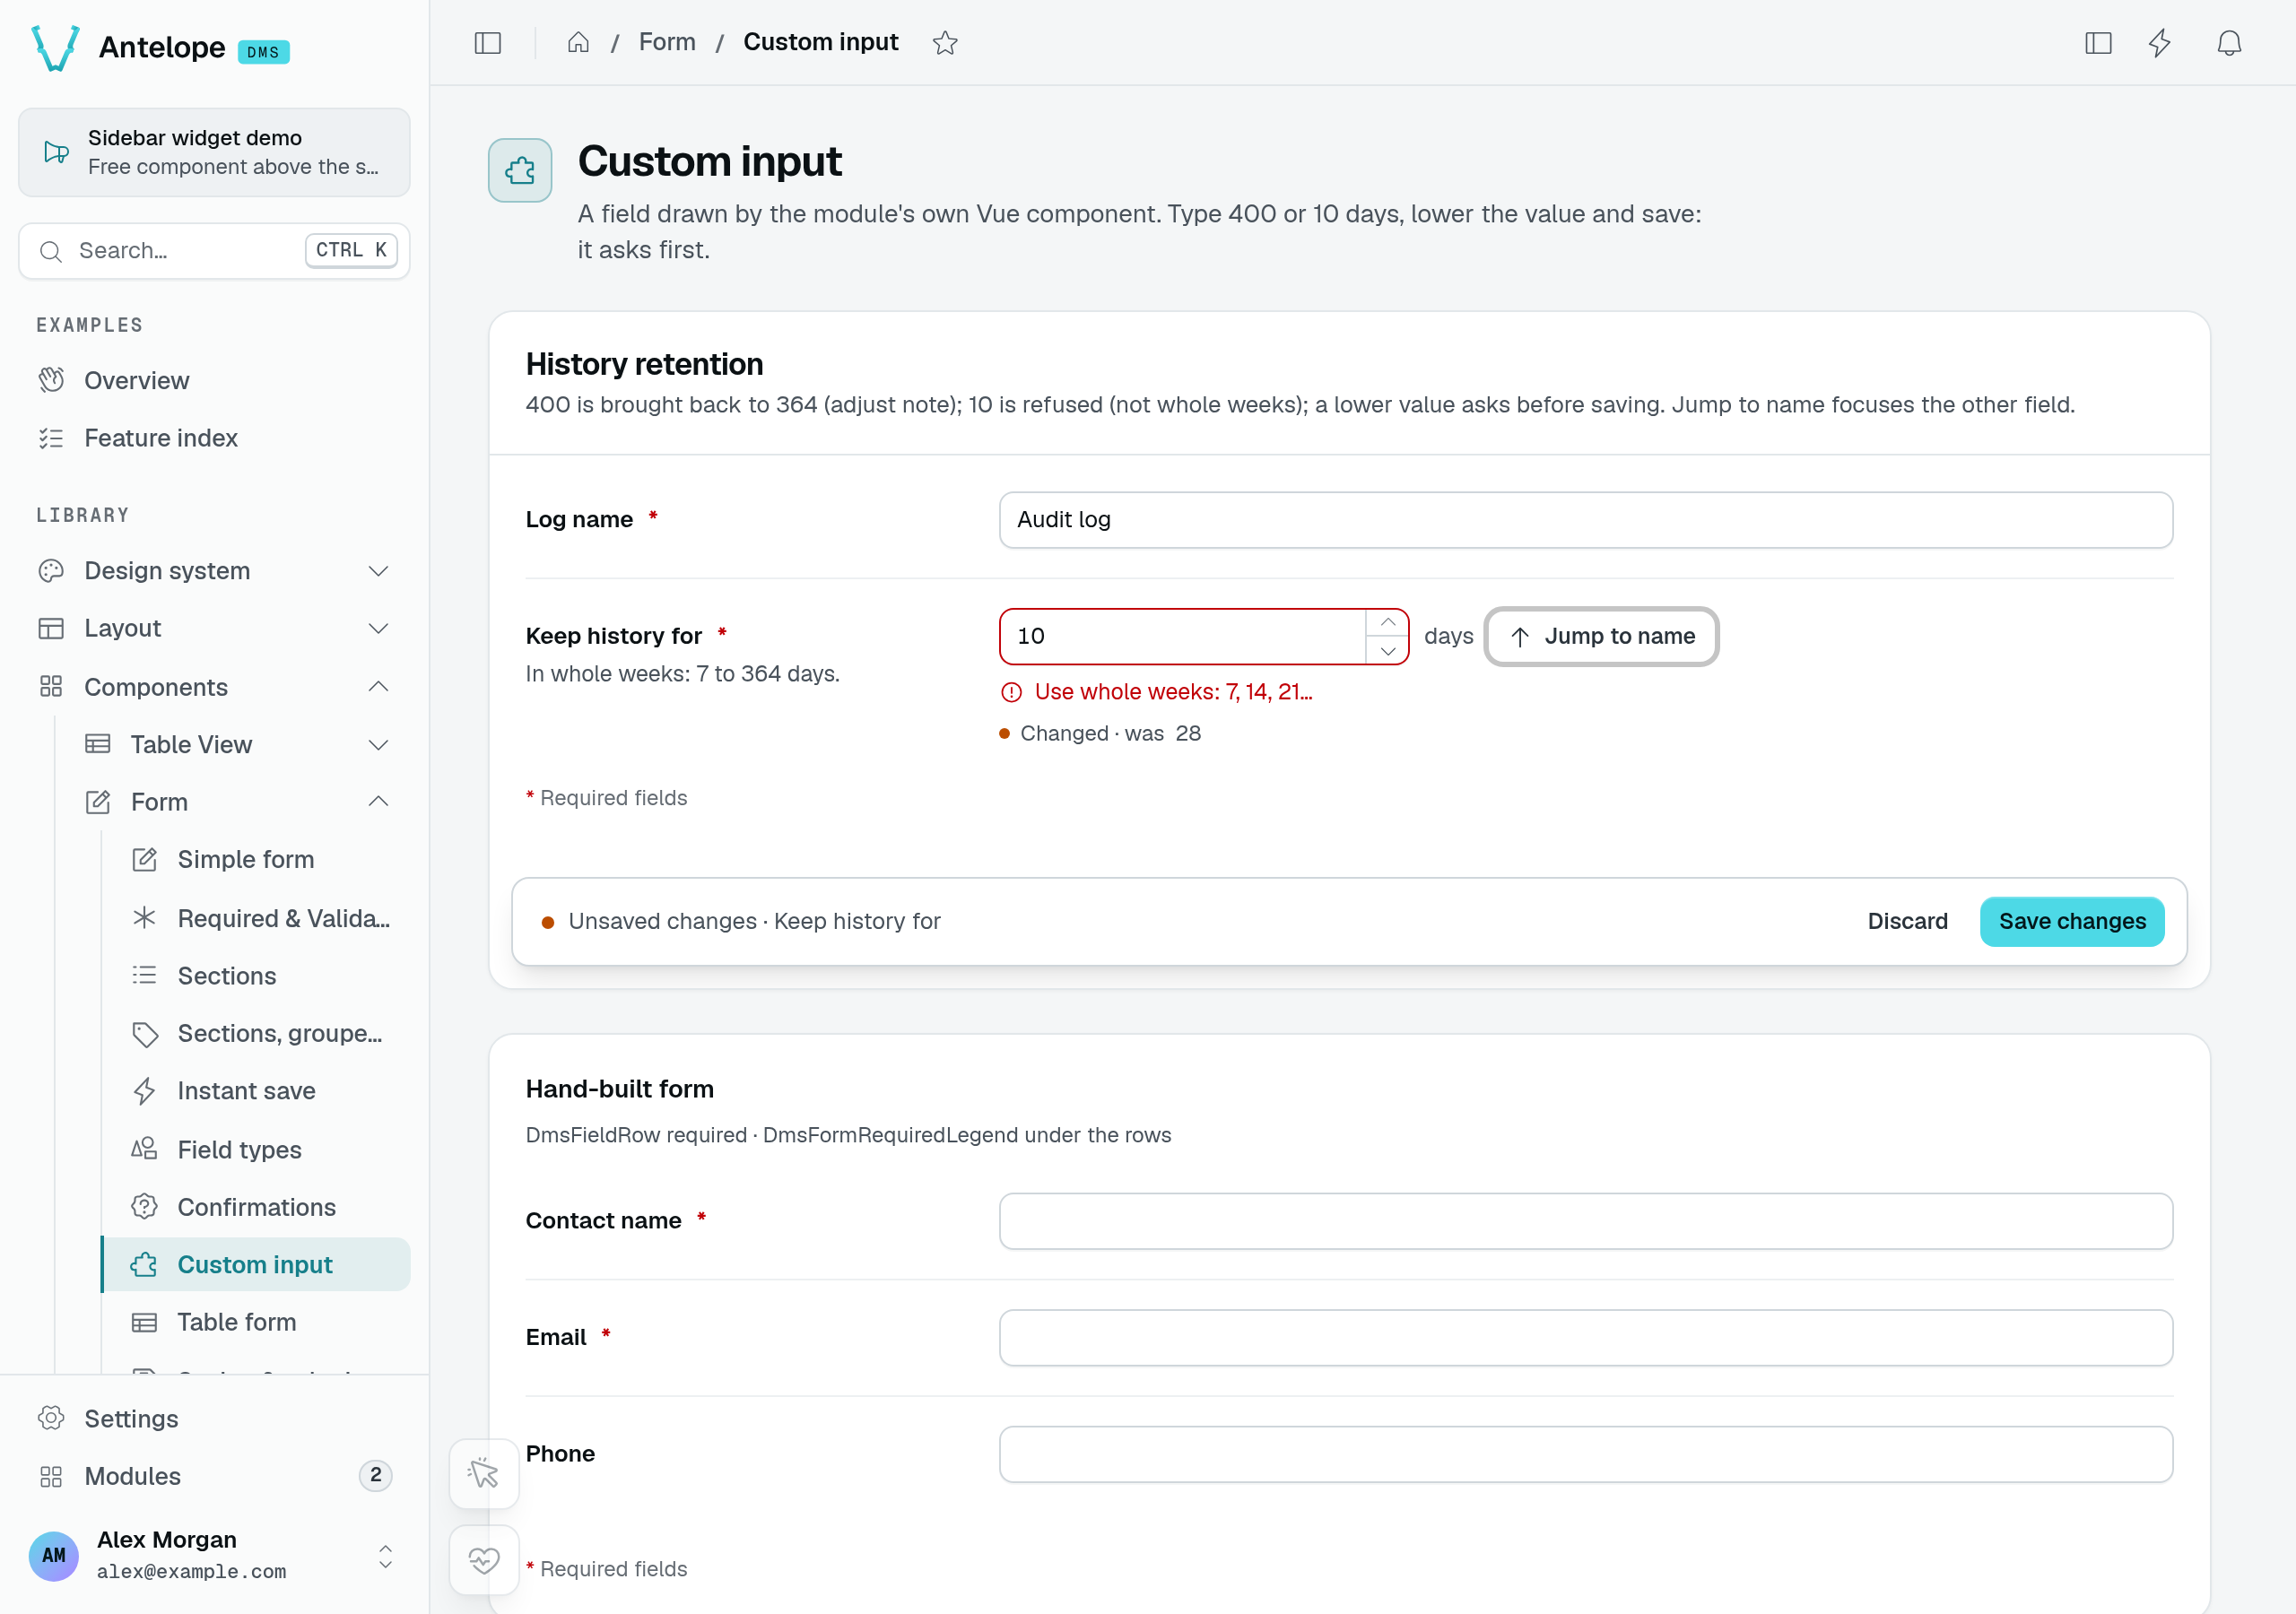This screenshot has height=1614, width=2296.
Task: Open Alex Morgan account switcher
Action: coord(214,1555)
